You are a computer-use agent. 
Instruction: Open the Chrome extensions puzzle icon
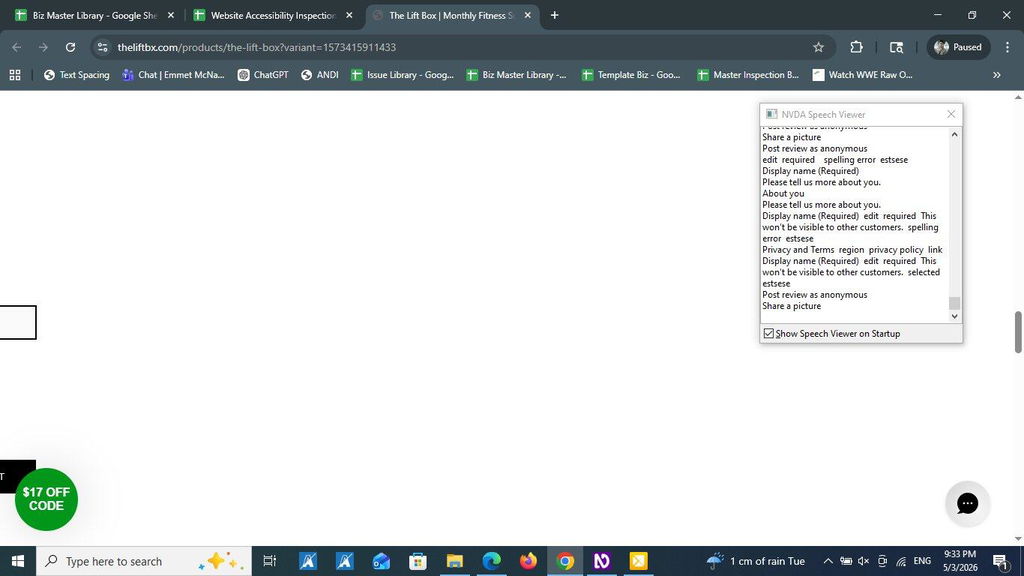[x=856, y=47]
